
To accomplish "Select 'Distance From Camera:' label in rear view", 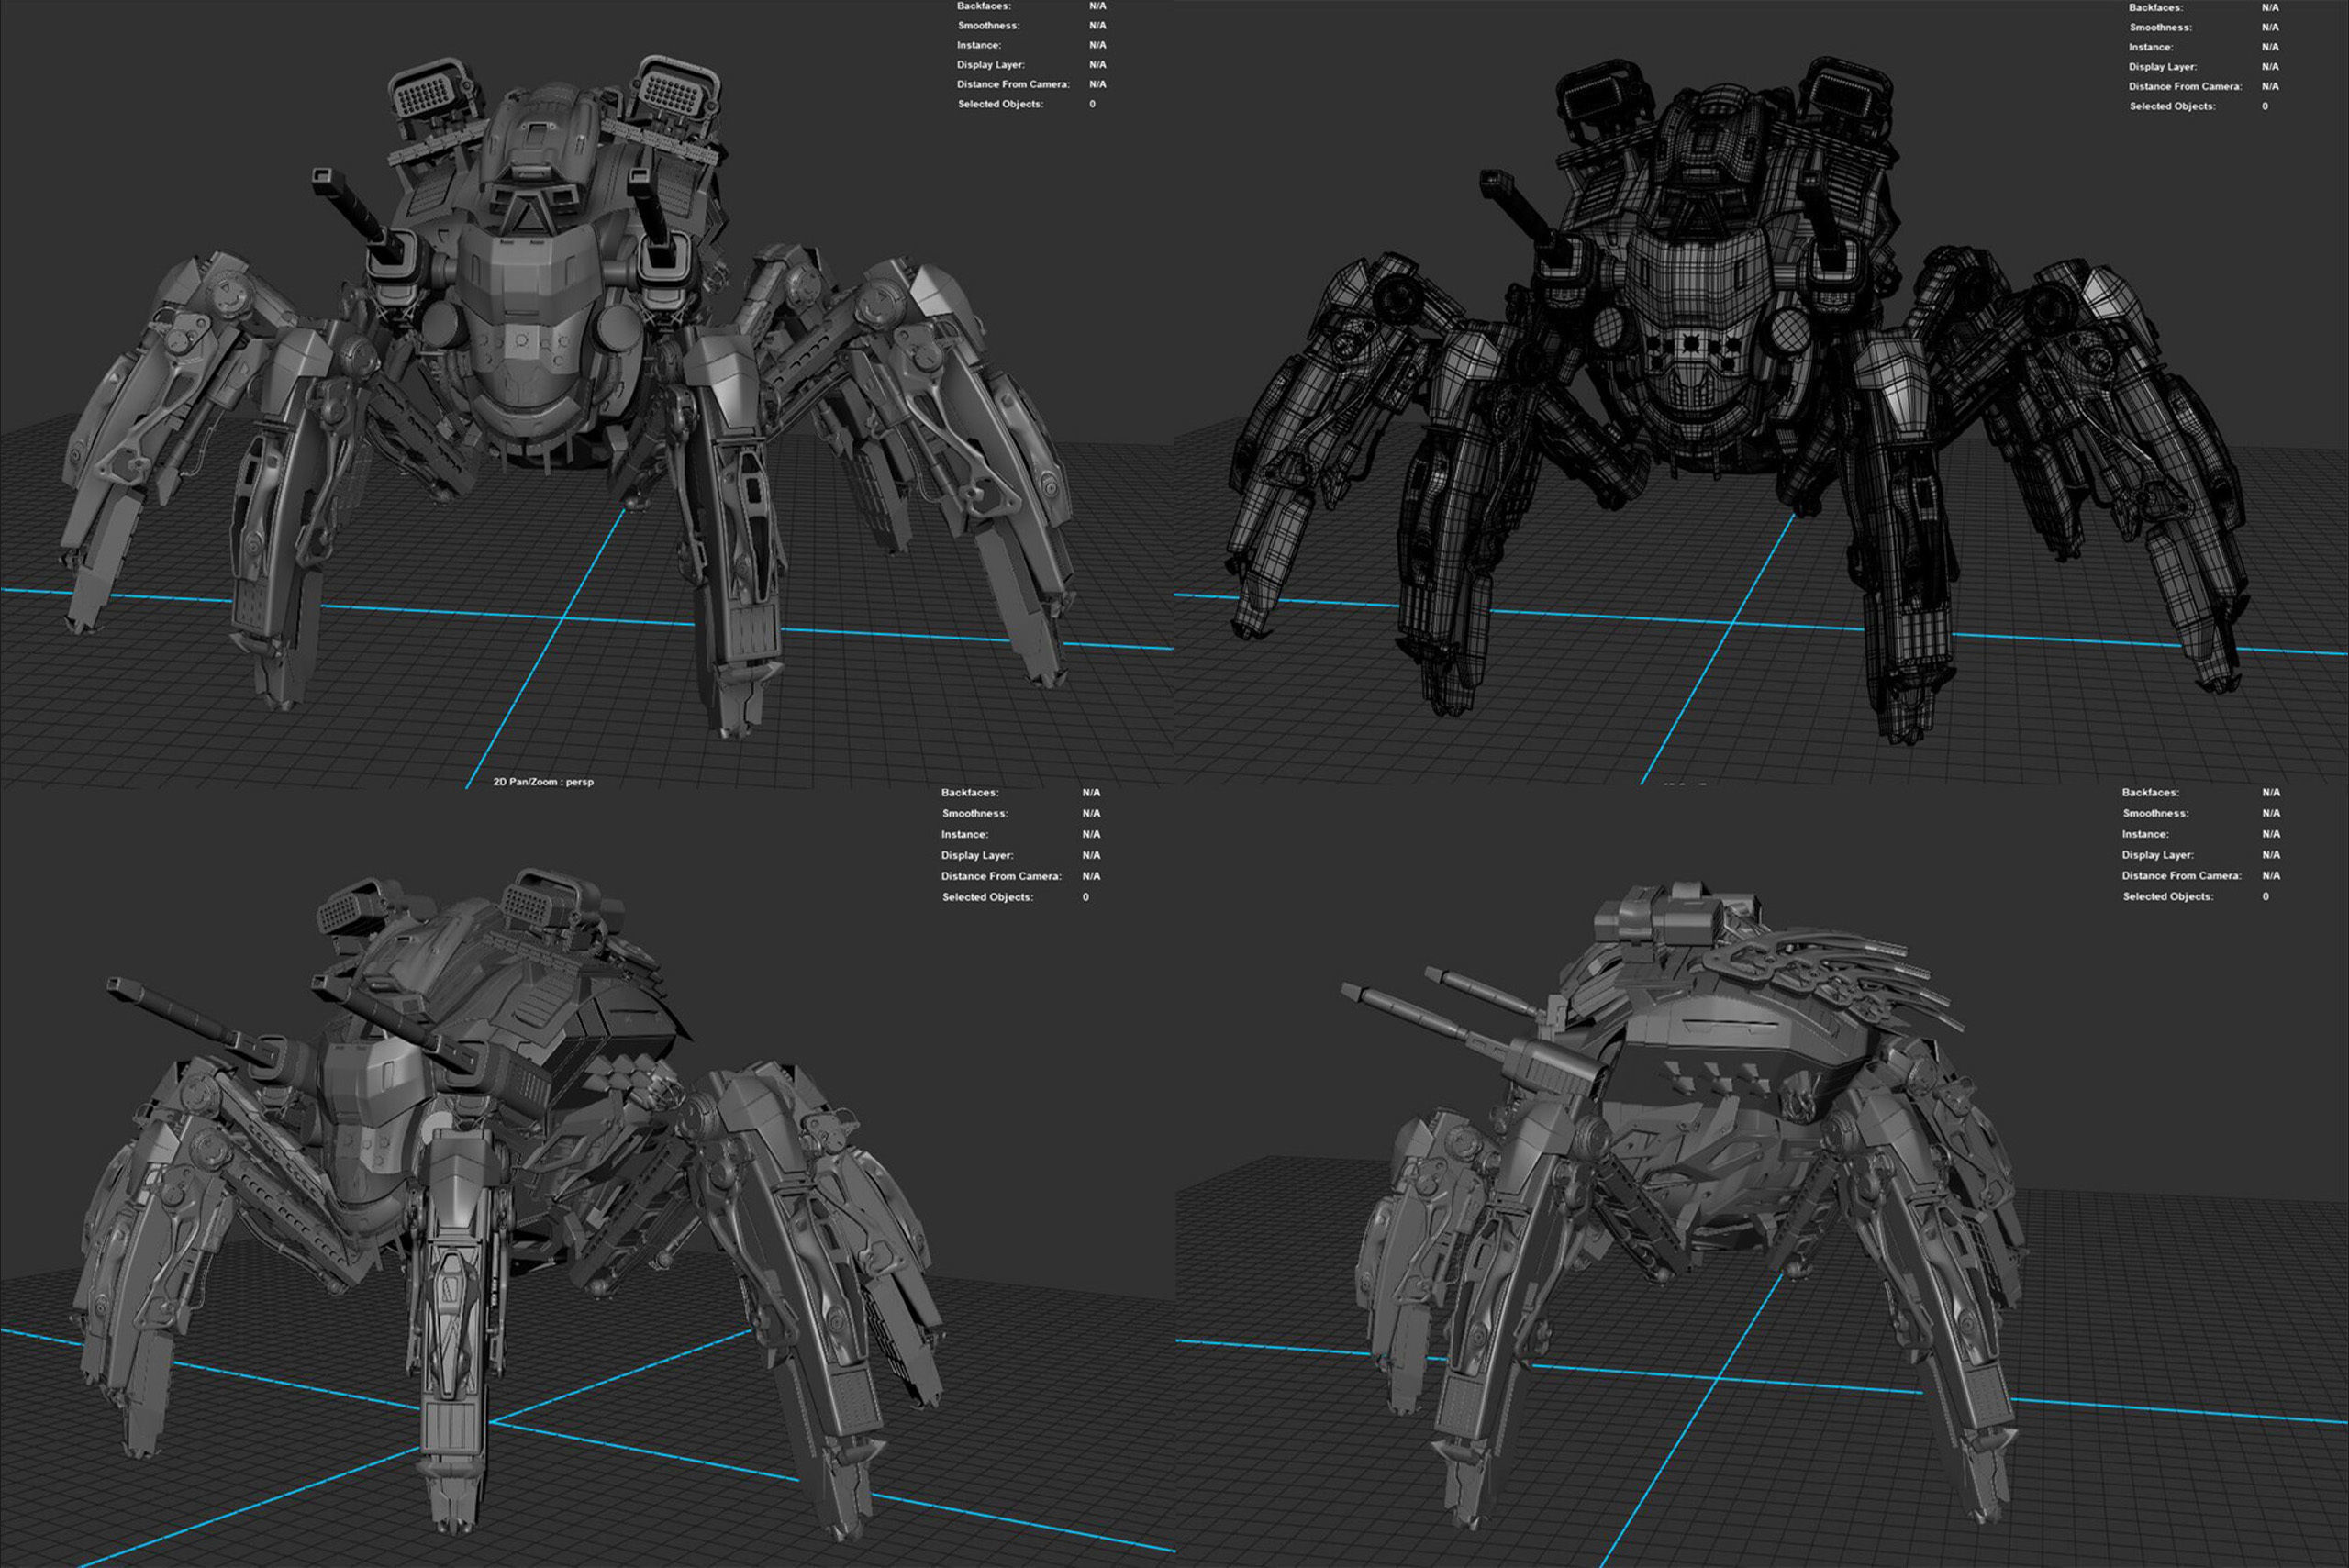I will [x=2182, y=876].
